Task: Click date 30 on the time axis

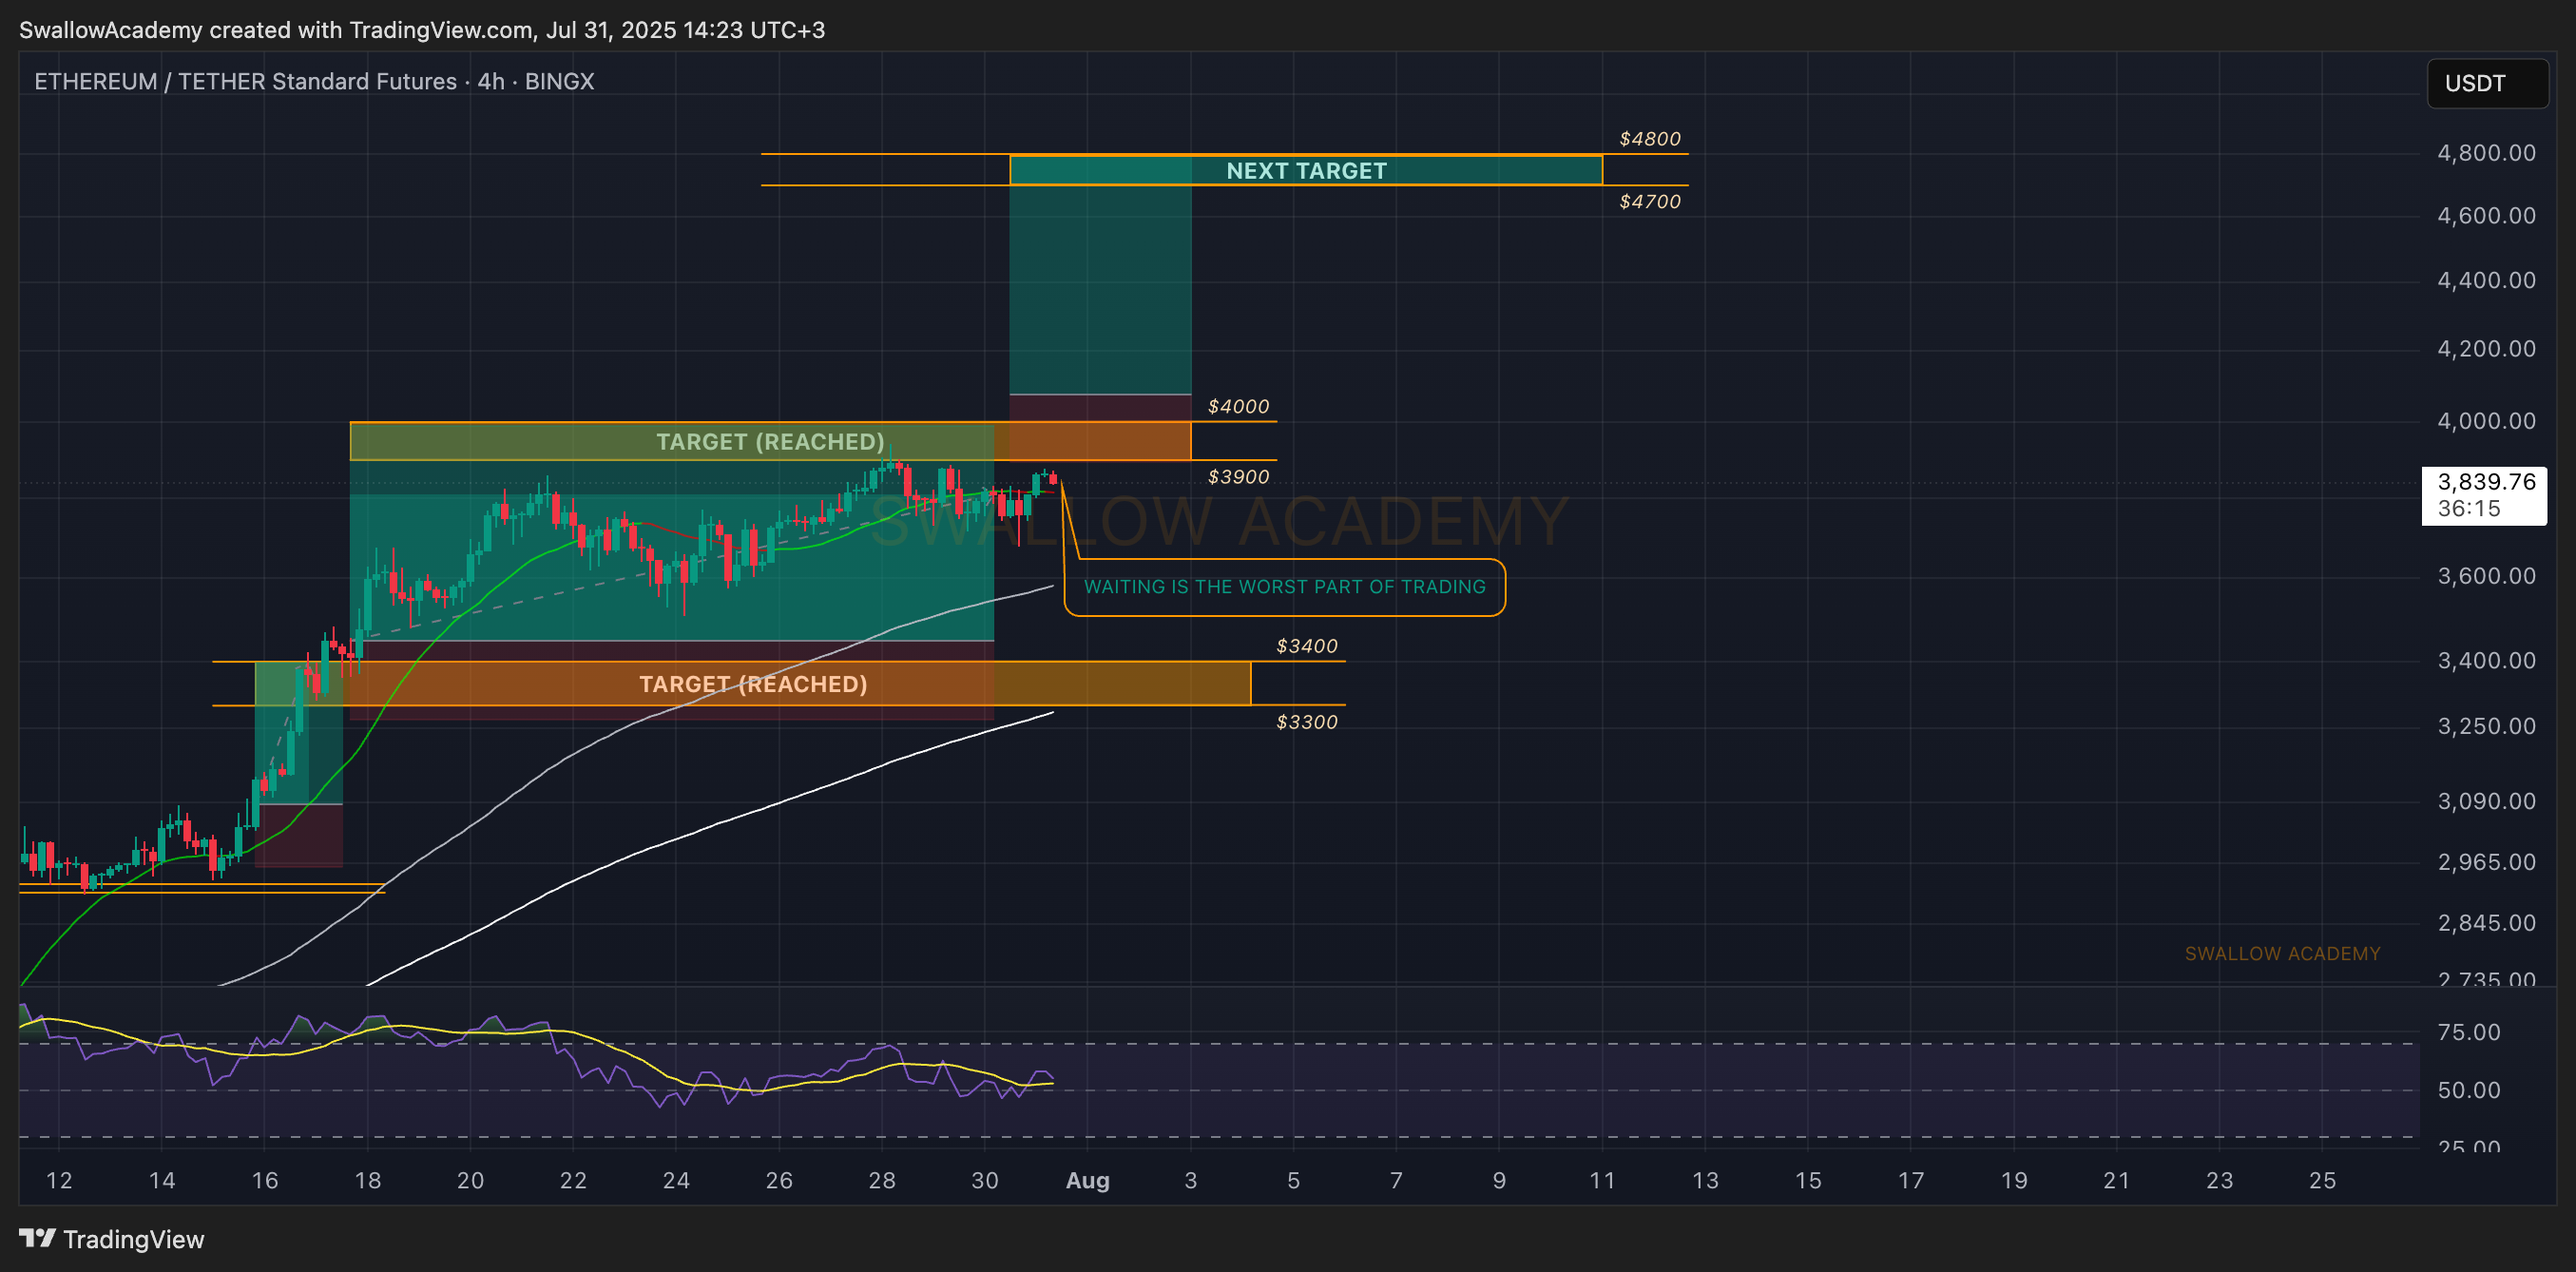Action: pos(984,1181)
